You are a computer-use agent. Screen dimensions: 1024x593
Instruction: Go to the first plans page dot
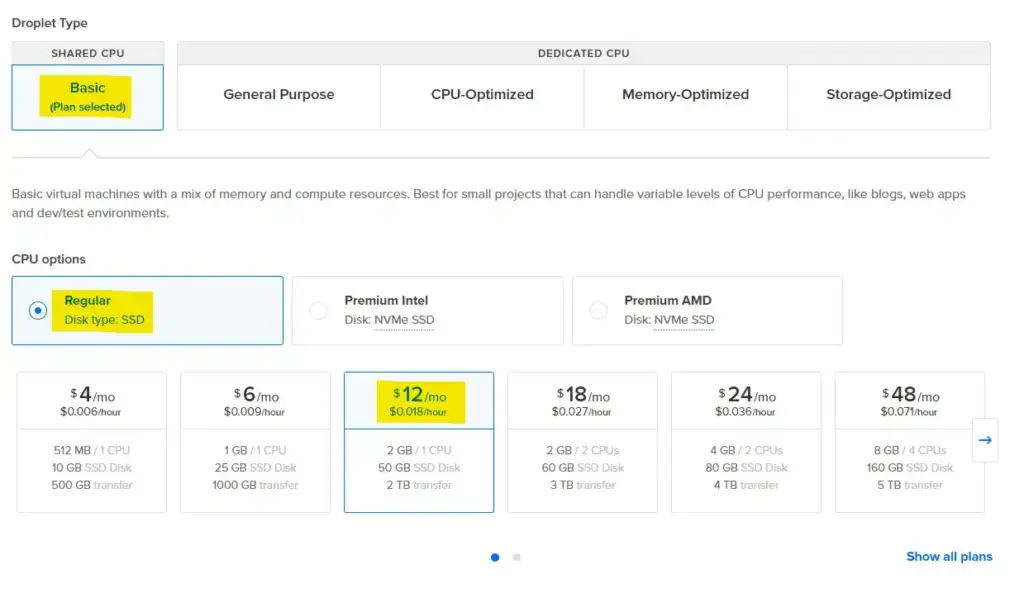(x=495, y=557)
